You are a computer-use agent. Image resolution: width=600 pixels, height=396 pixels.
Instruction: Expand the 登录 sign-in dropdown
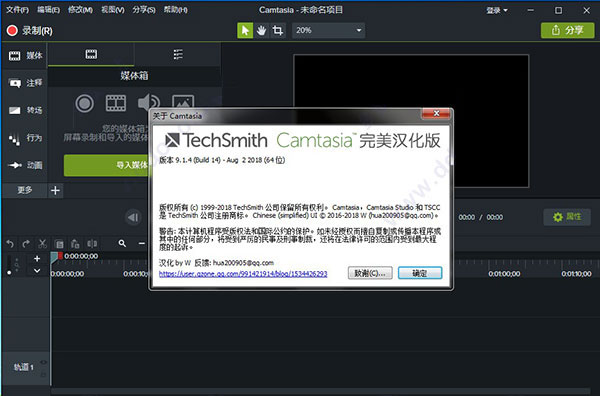[x=497, y=10]
